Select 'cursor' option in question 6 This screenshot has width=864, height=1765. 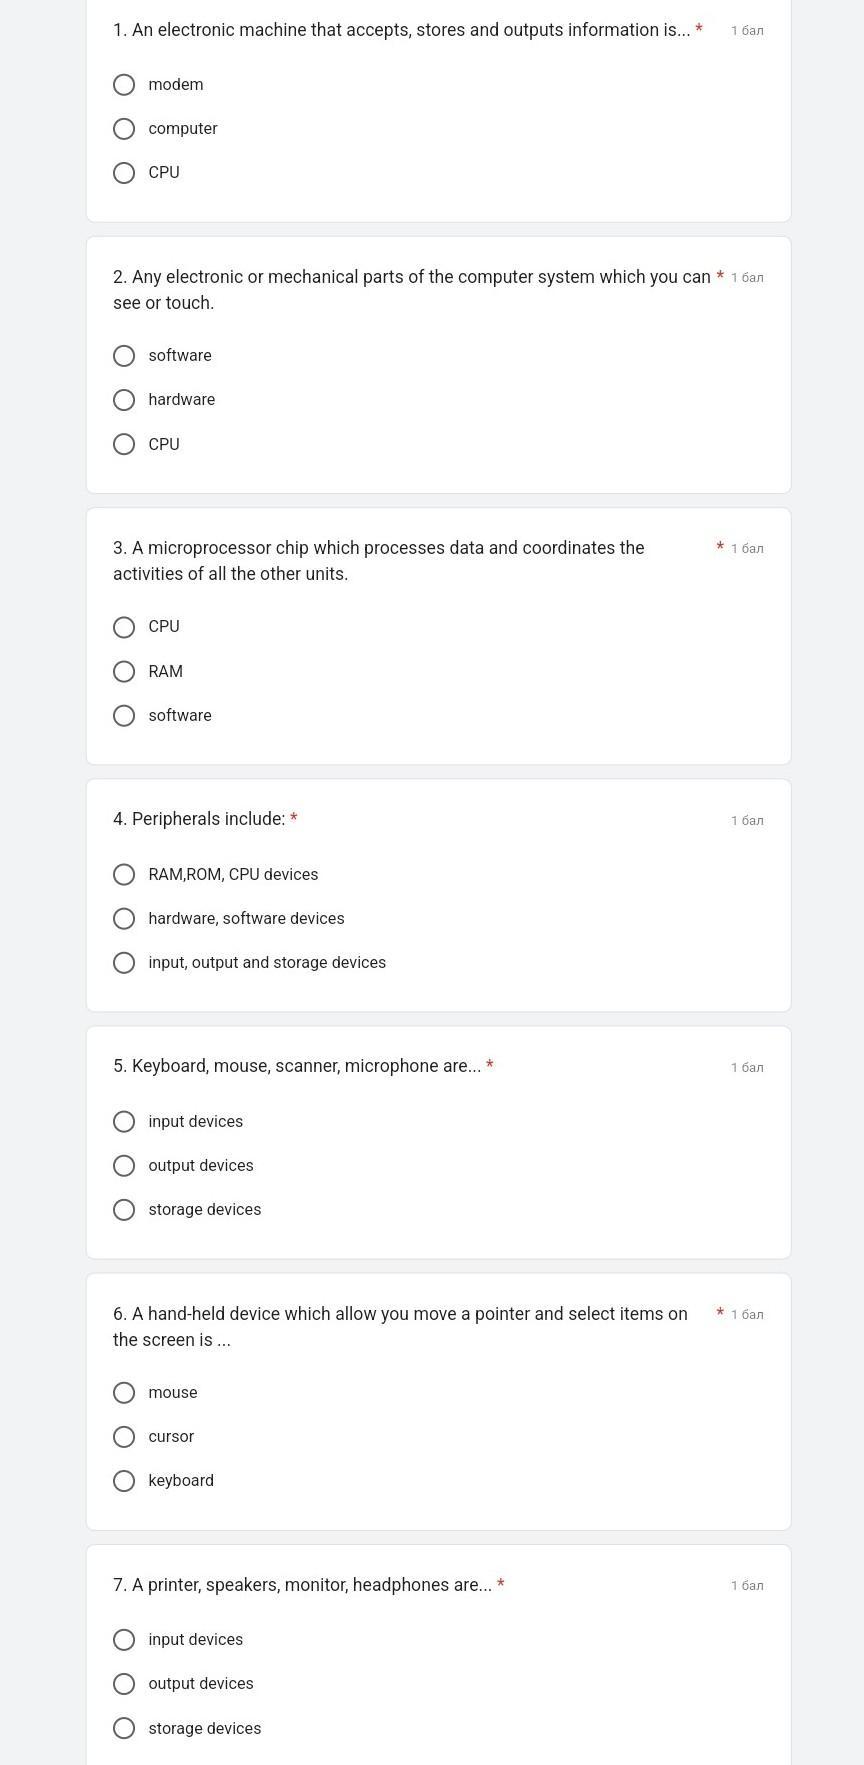tap(124, 1437)
